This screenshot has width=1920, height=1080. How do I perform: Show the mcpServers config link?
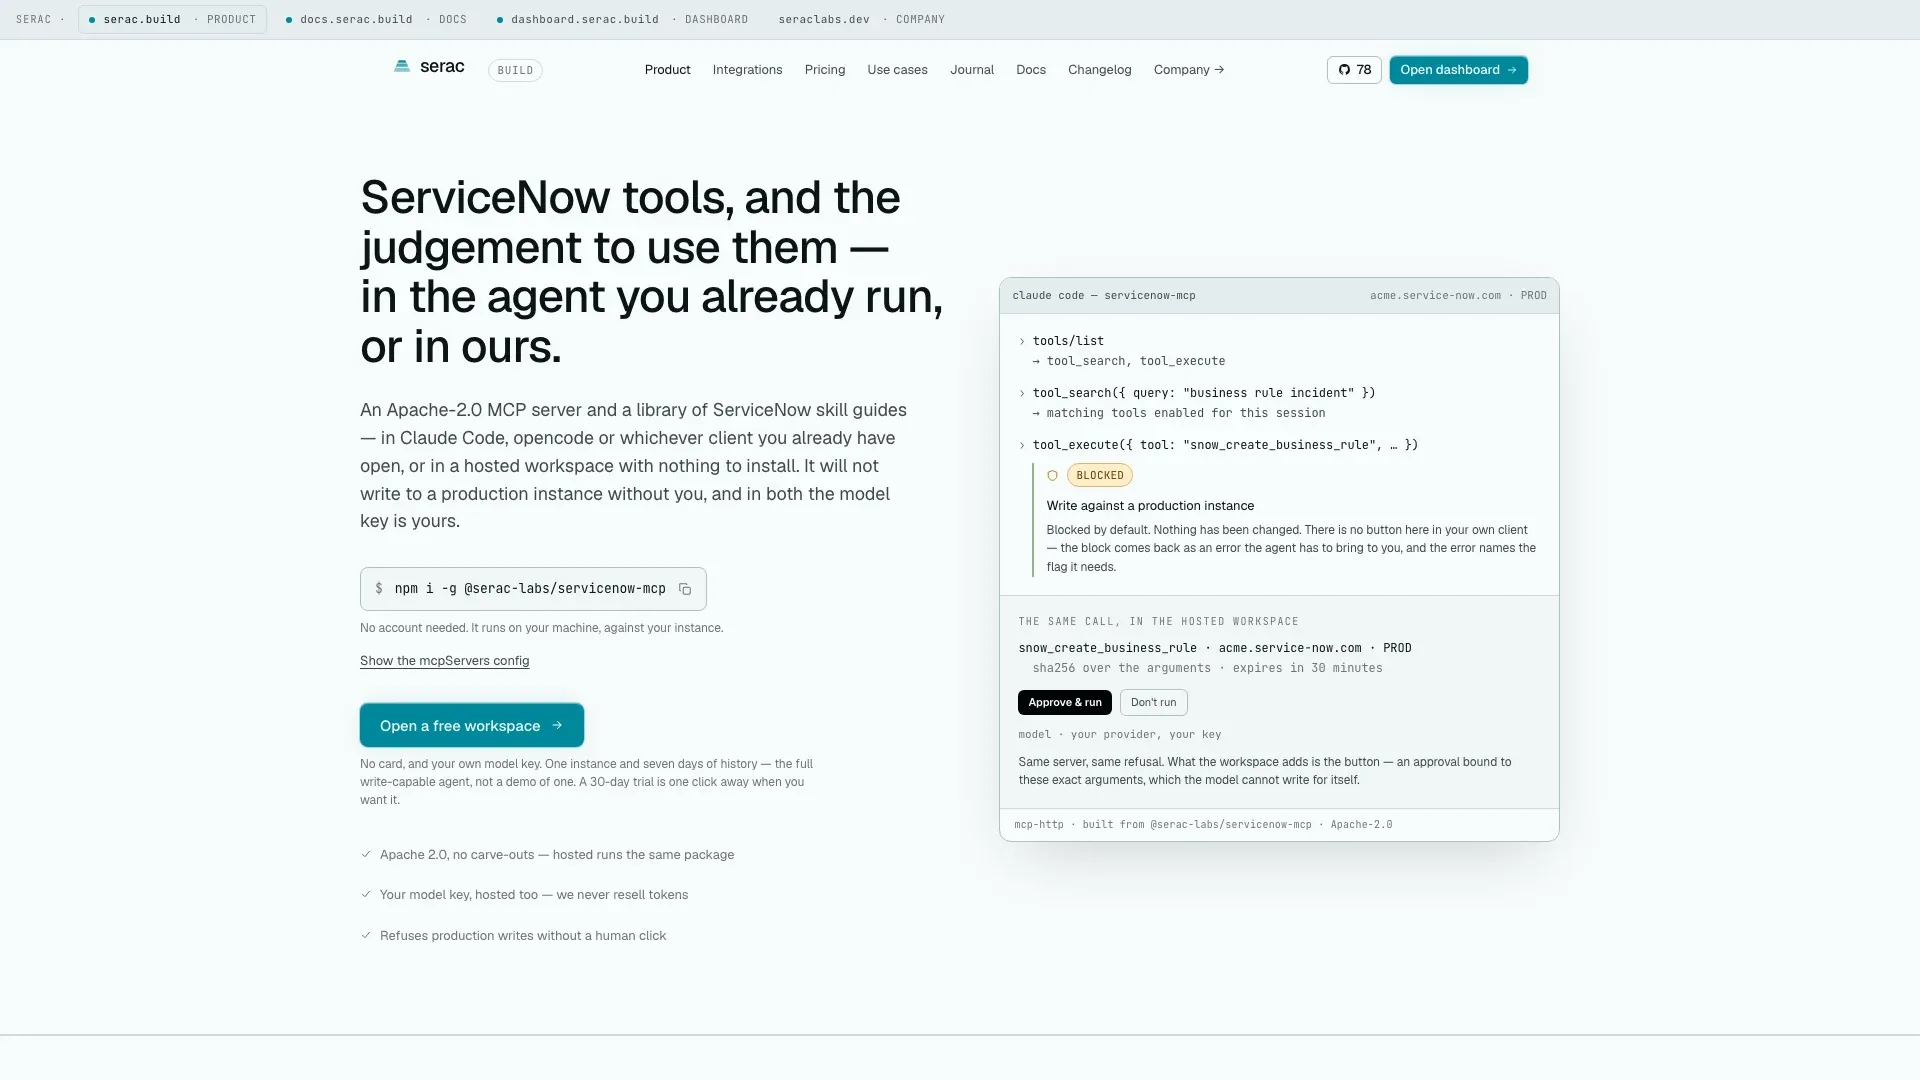[444, 661]
